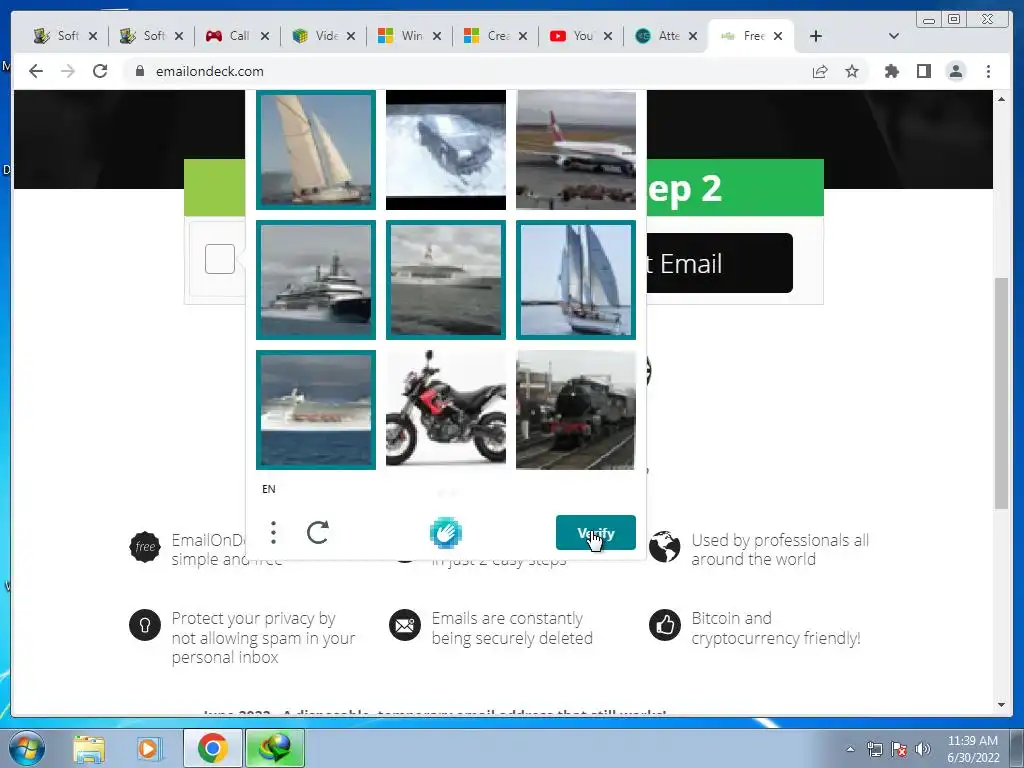Click the thumbs-up Bitcoin friendly icon

[x=665, y=625]
